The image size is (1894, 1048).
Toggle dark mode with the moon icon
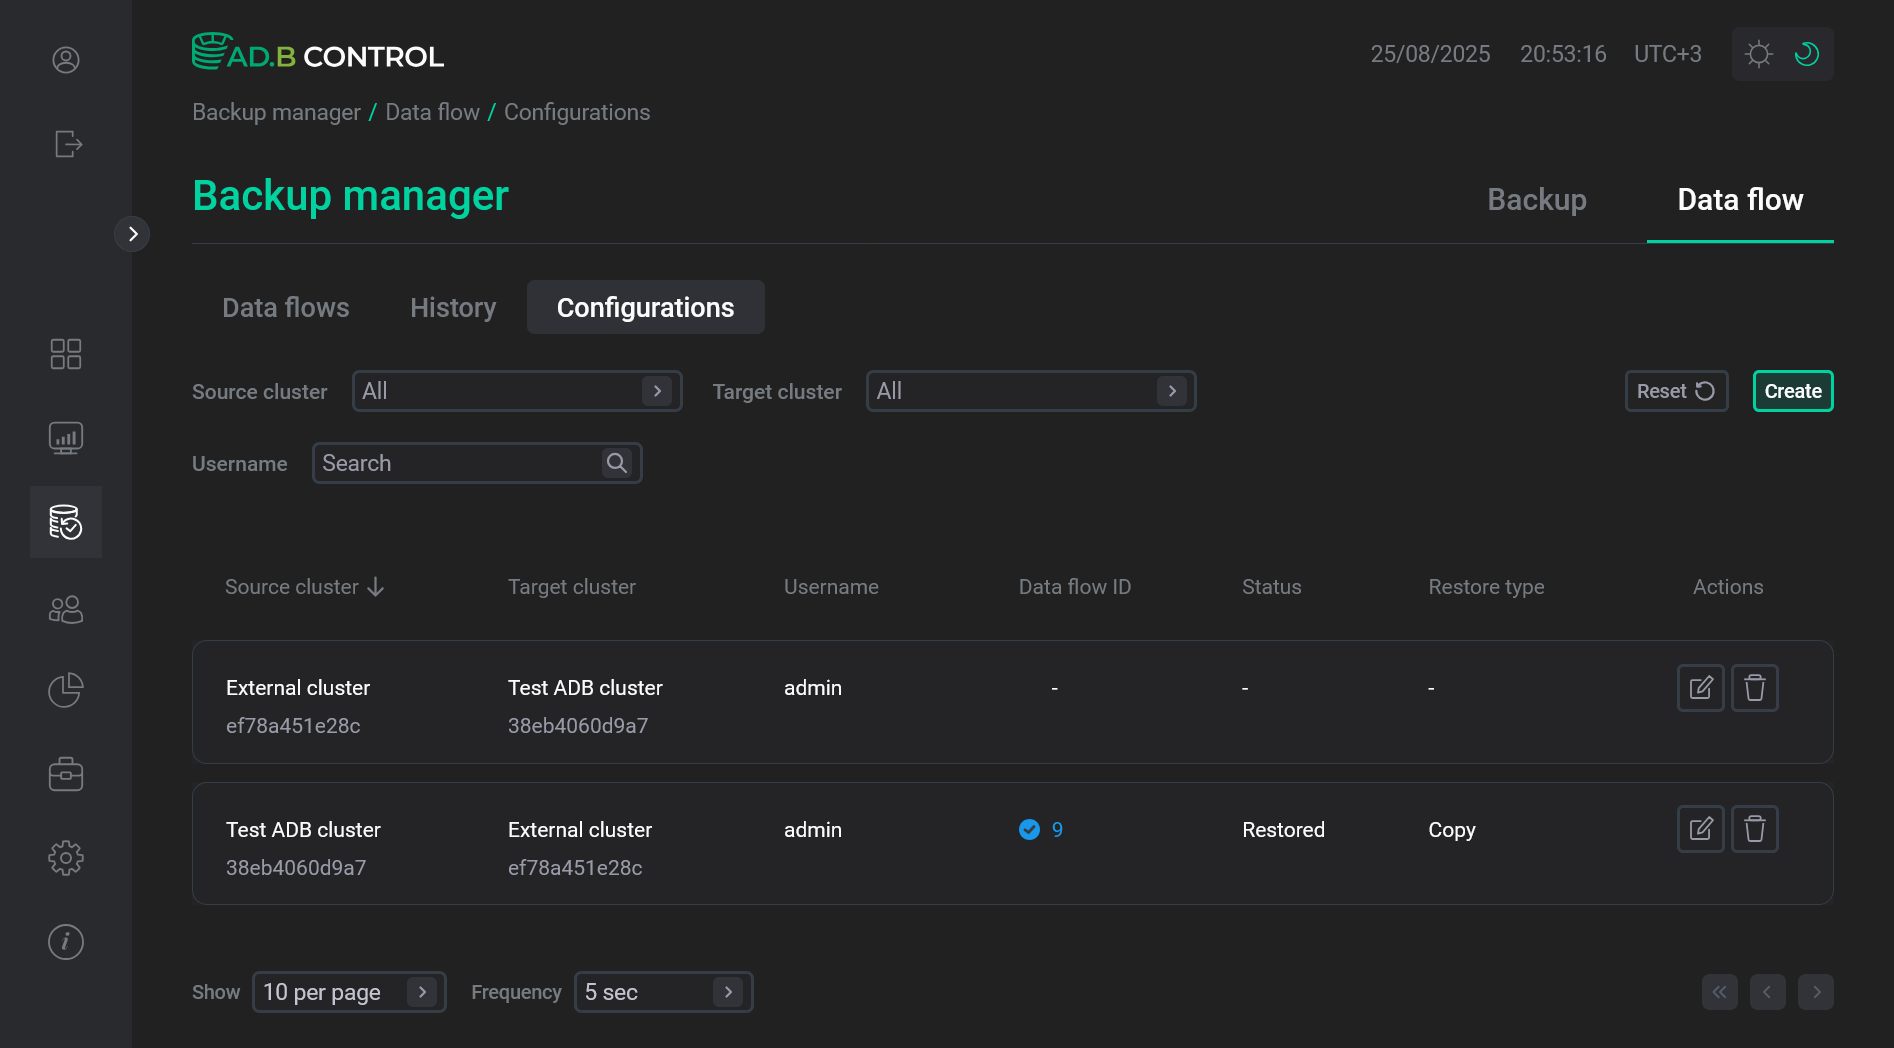tap(1806, 54)
